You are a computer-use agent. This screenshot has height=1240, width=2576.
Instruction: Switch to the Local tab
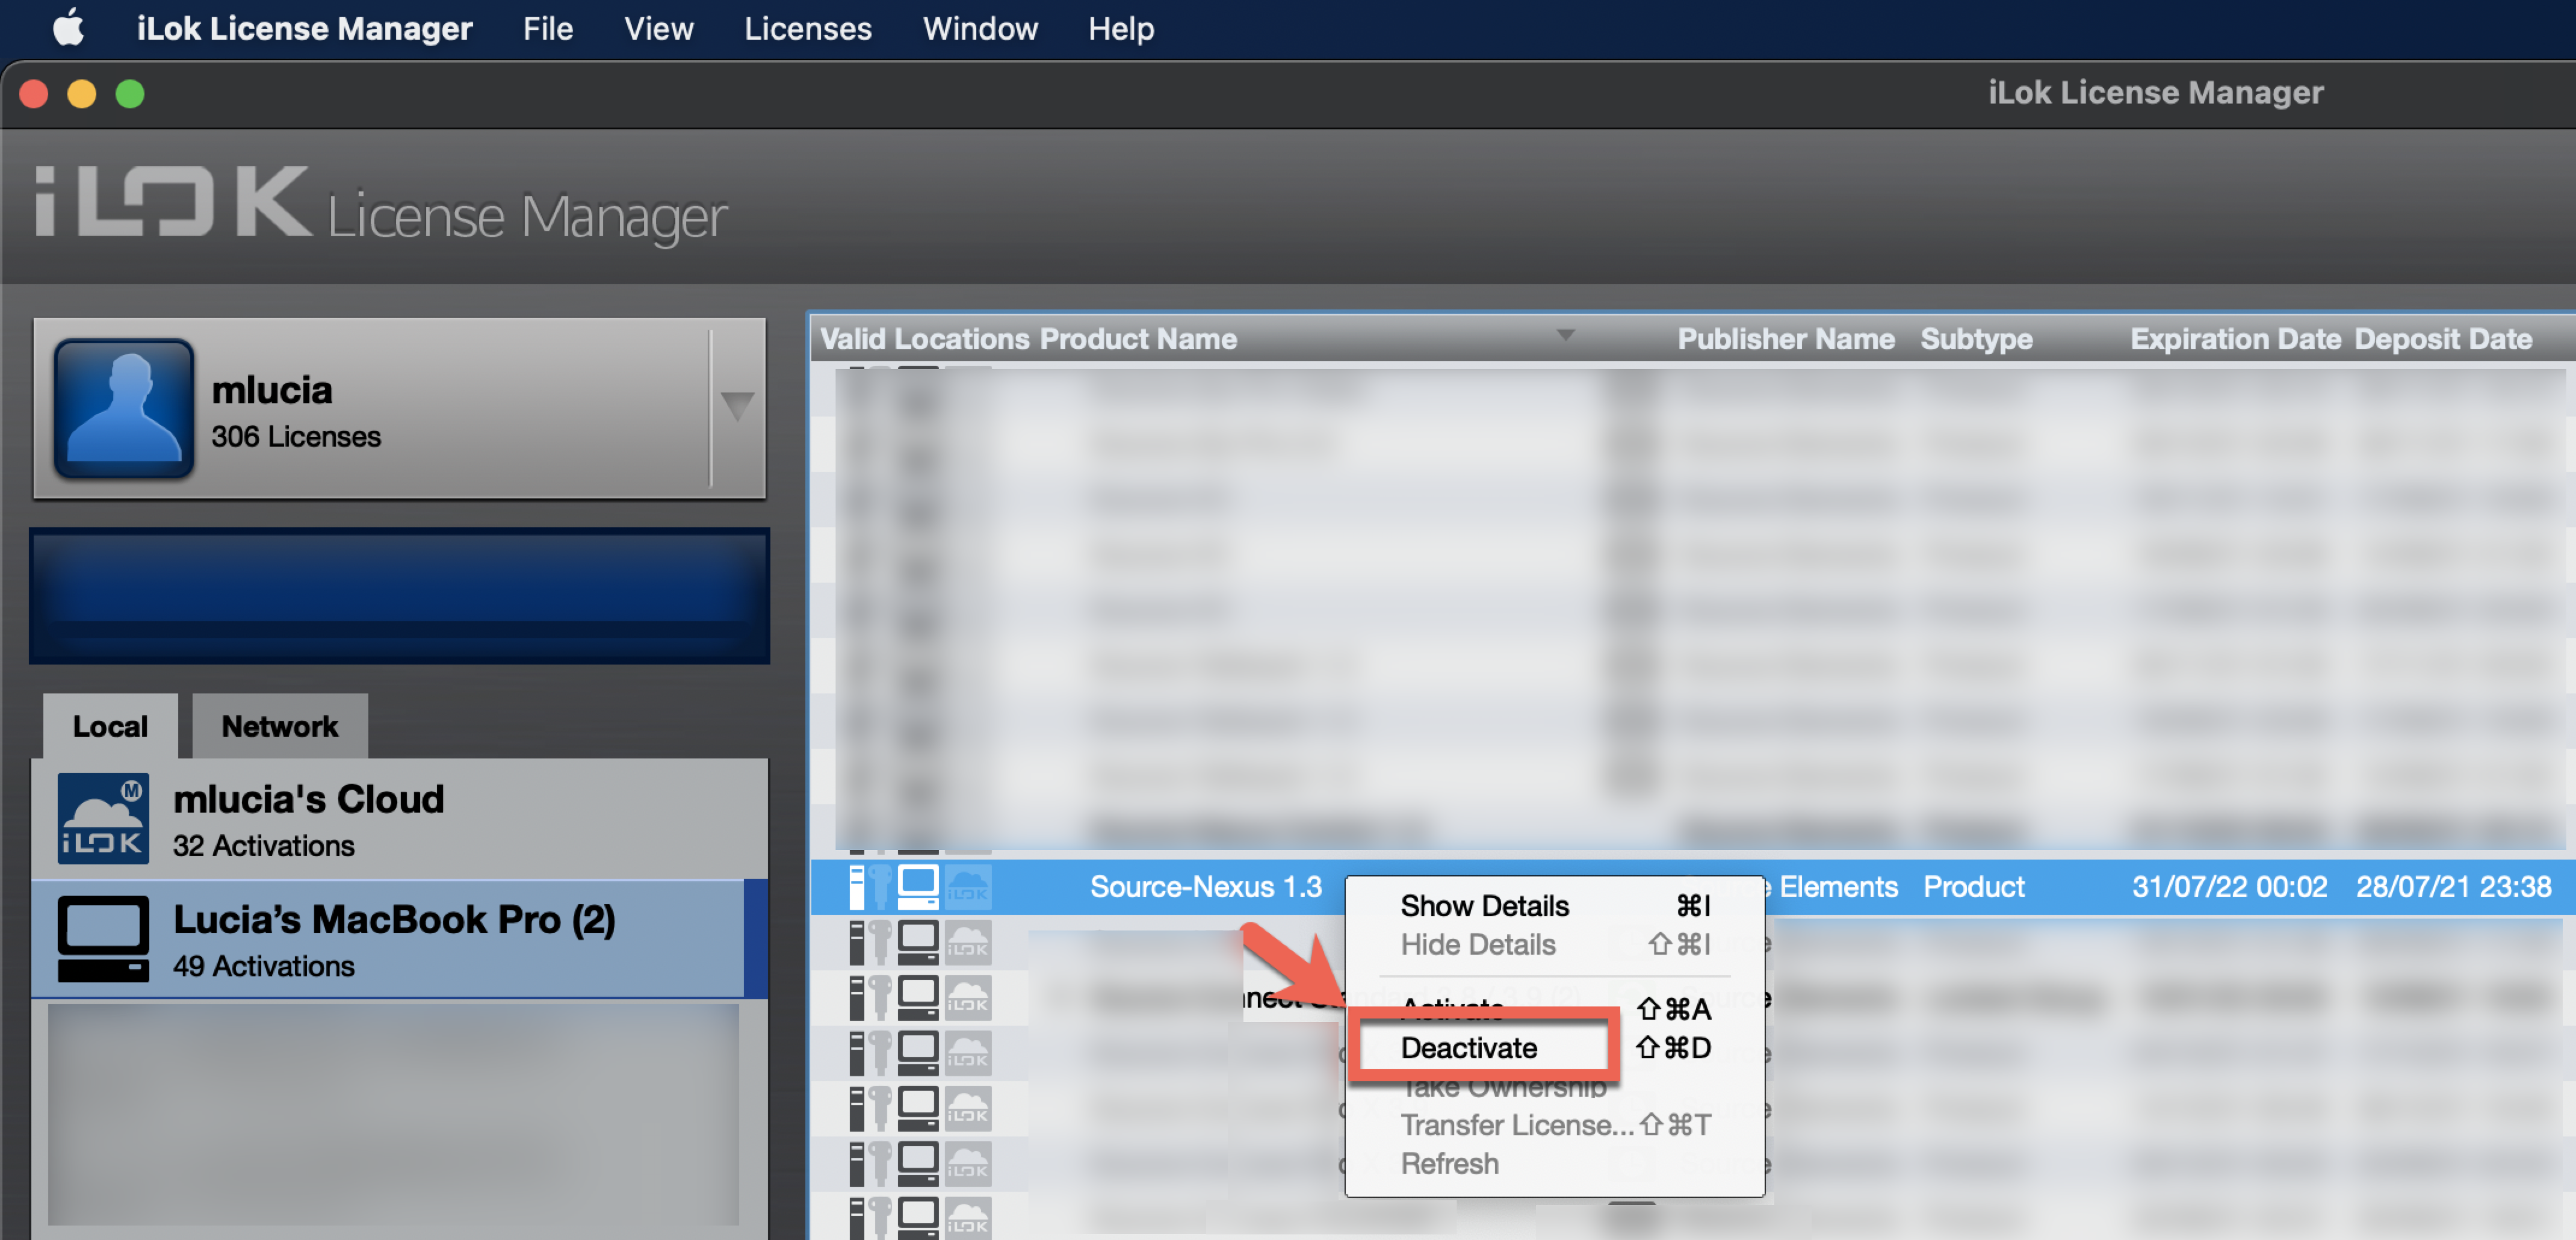pos(110,726)
